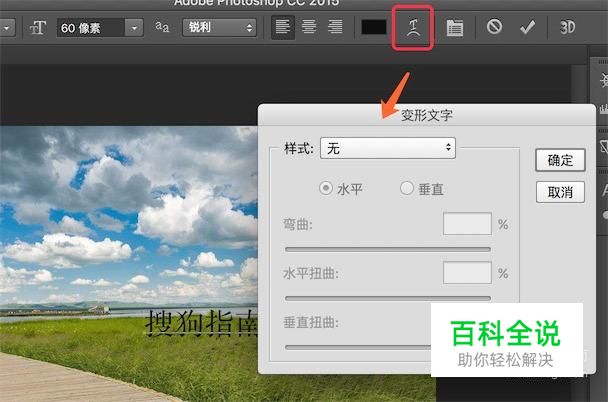Open the black text color swatch

pyautogui.click(x=374, y=28)
